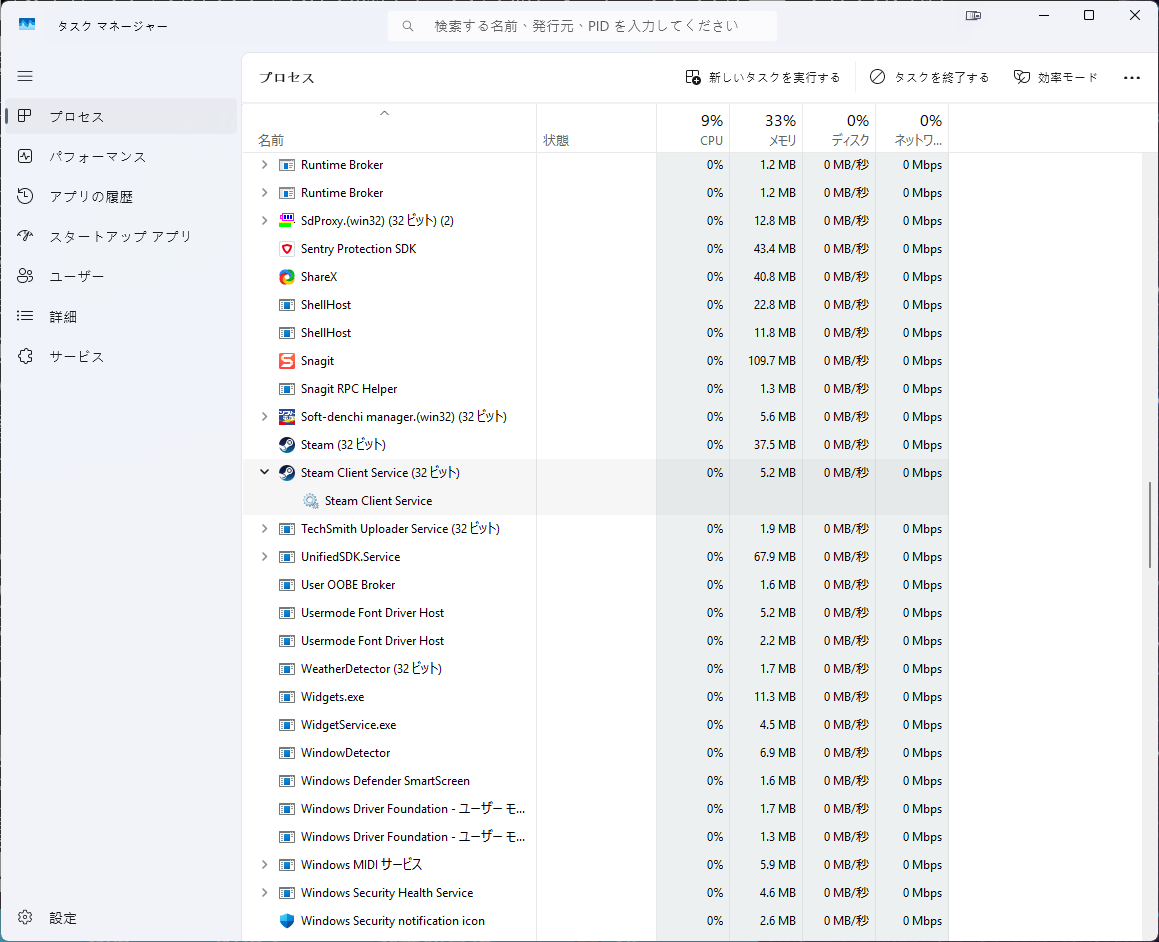Open the パフォーマンス tab
This screenshot has height=942, width=1159.
pos(121,156)
